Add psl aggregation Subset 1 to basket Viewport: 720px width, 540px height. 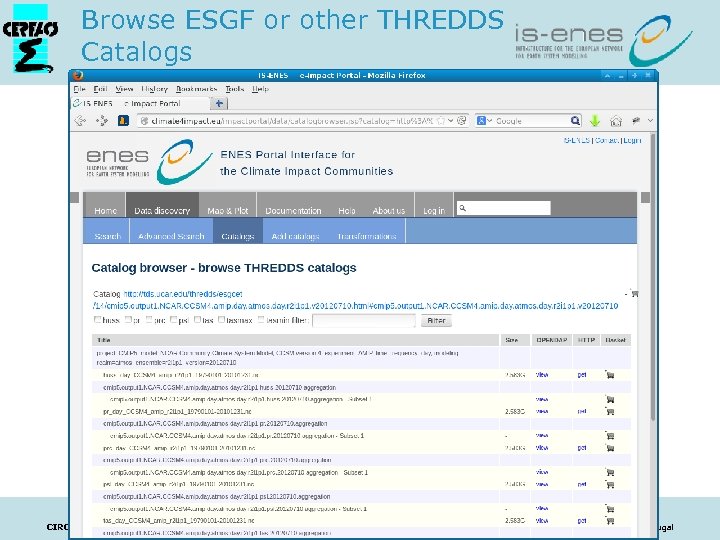(x=610, y=509)
